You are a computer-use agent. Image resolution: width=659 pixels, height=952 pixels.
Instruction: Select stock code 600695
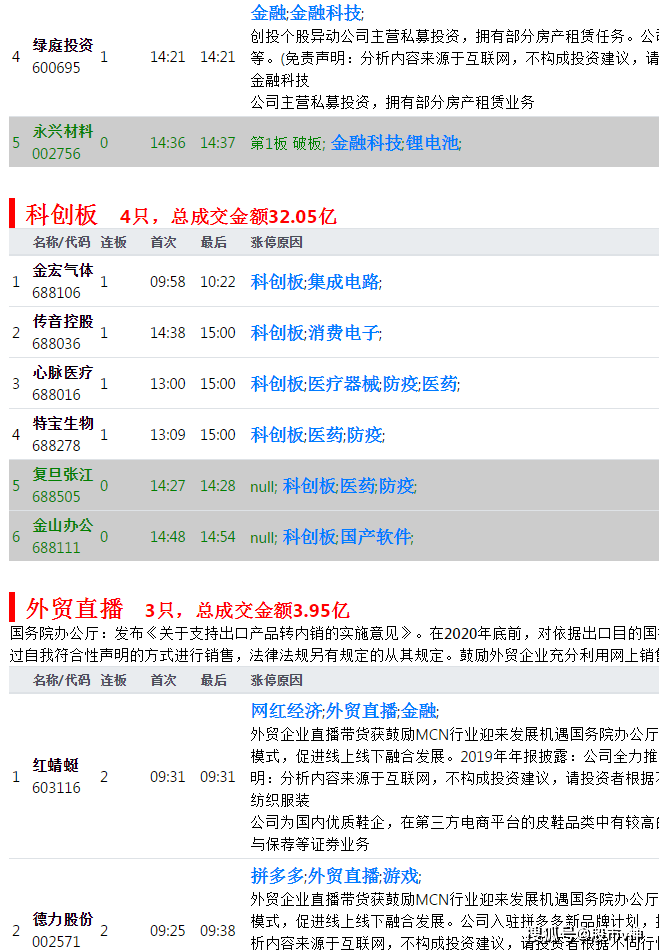click(56, 68)
